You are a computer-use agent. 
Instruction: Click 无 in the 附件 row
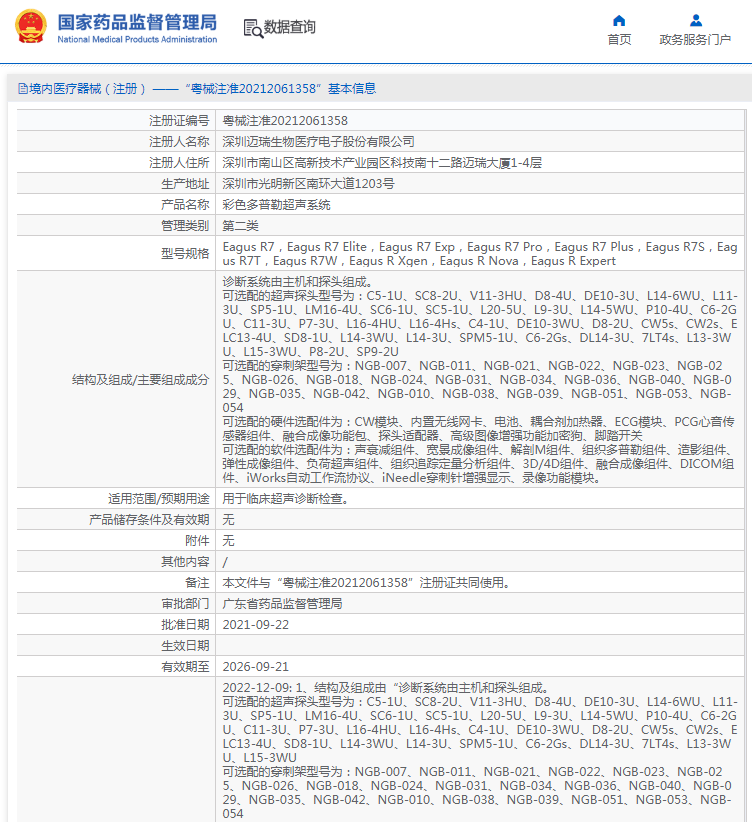(x=228, y=540)
